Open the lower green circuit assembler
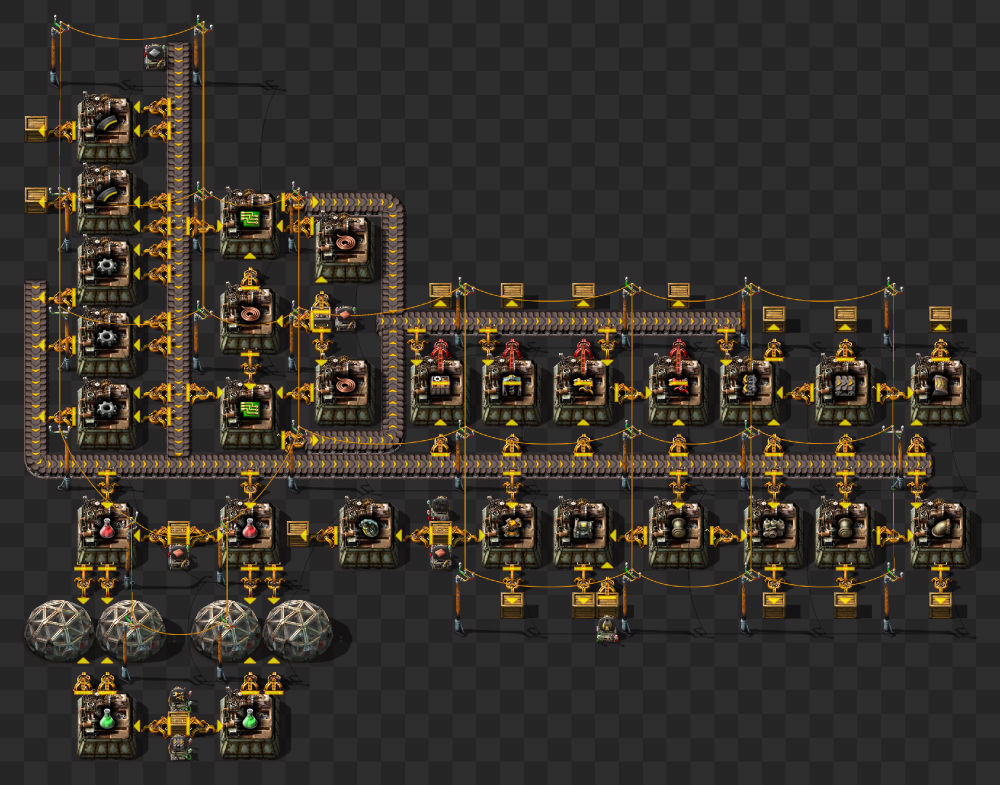 tap(249, 412)
